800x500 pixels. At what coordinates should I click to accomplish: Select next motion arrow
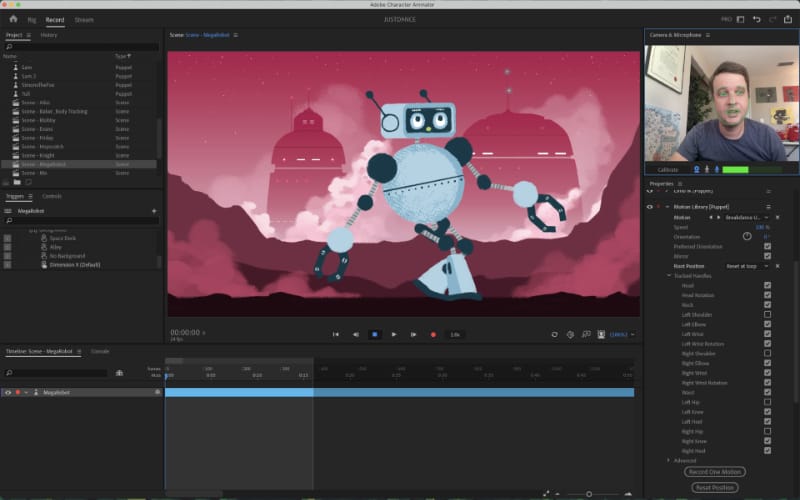(x=718, y=217)
